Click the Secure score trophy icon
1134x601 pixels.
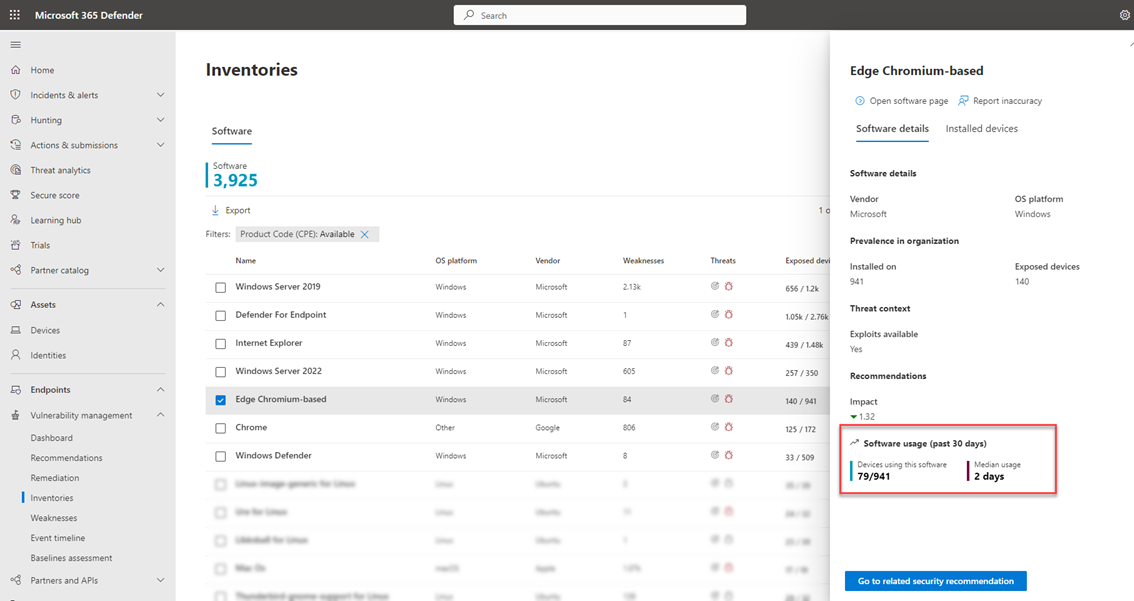coord(15,195)
